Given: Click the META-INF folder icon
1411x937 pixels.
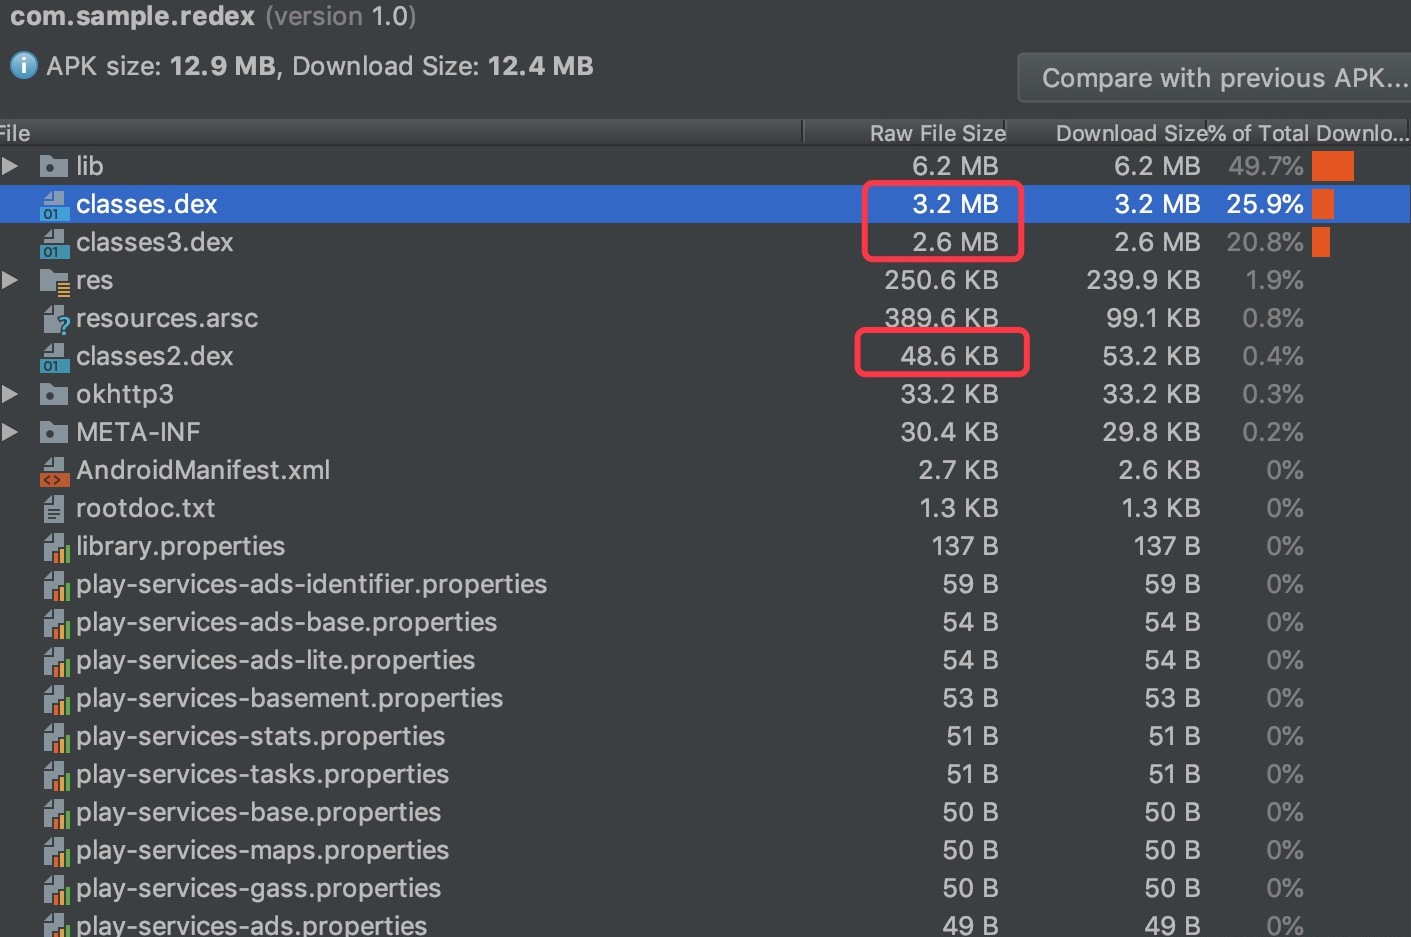Looking at the screenshot, I should [53, 432].
